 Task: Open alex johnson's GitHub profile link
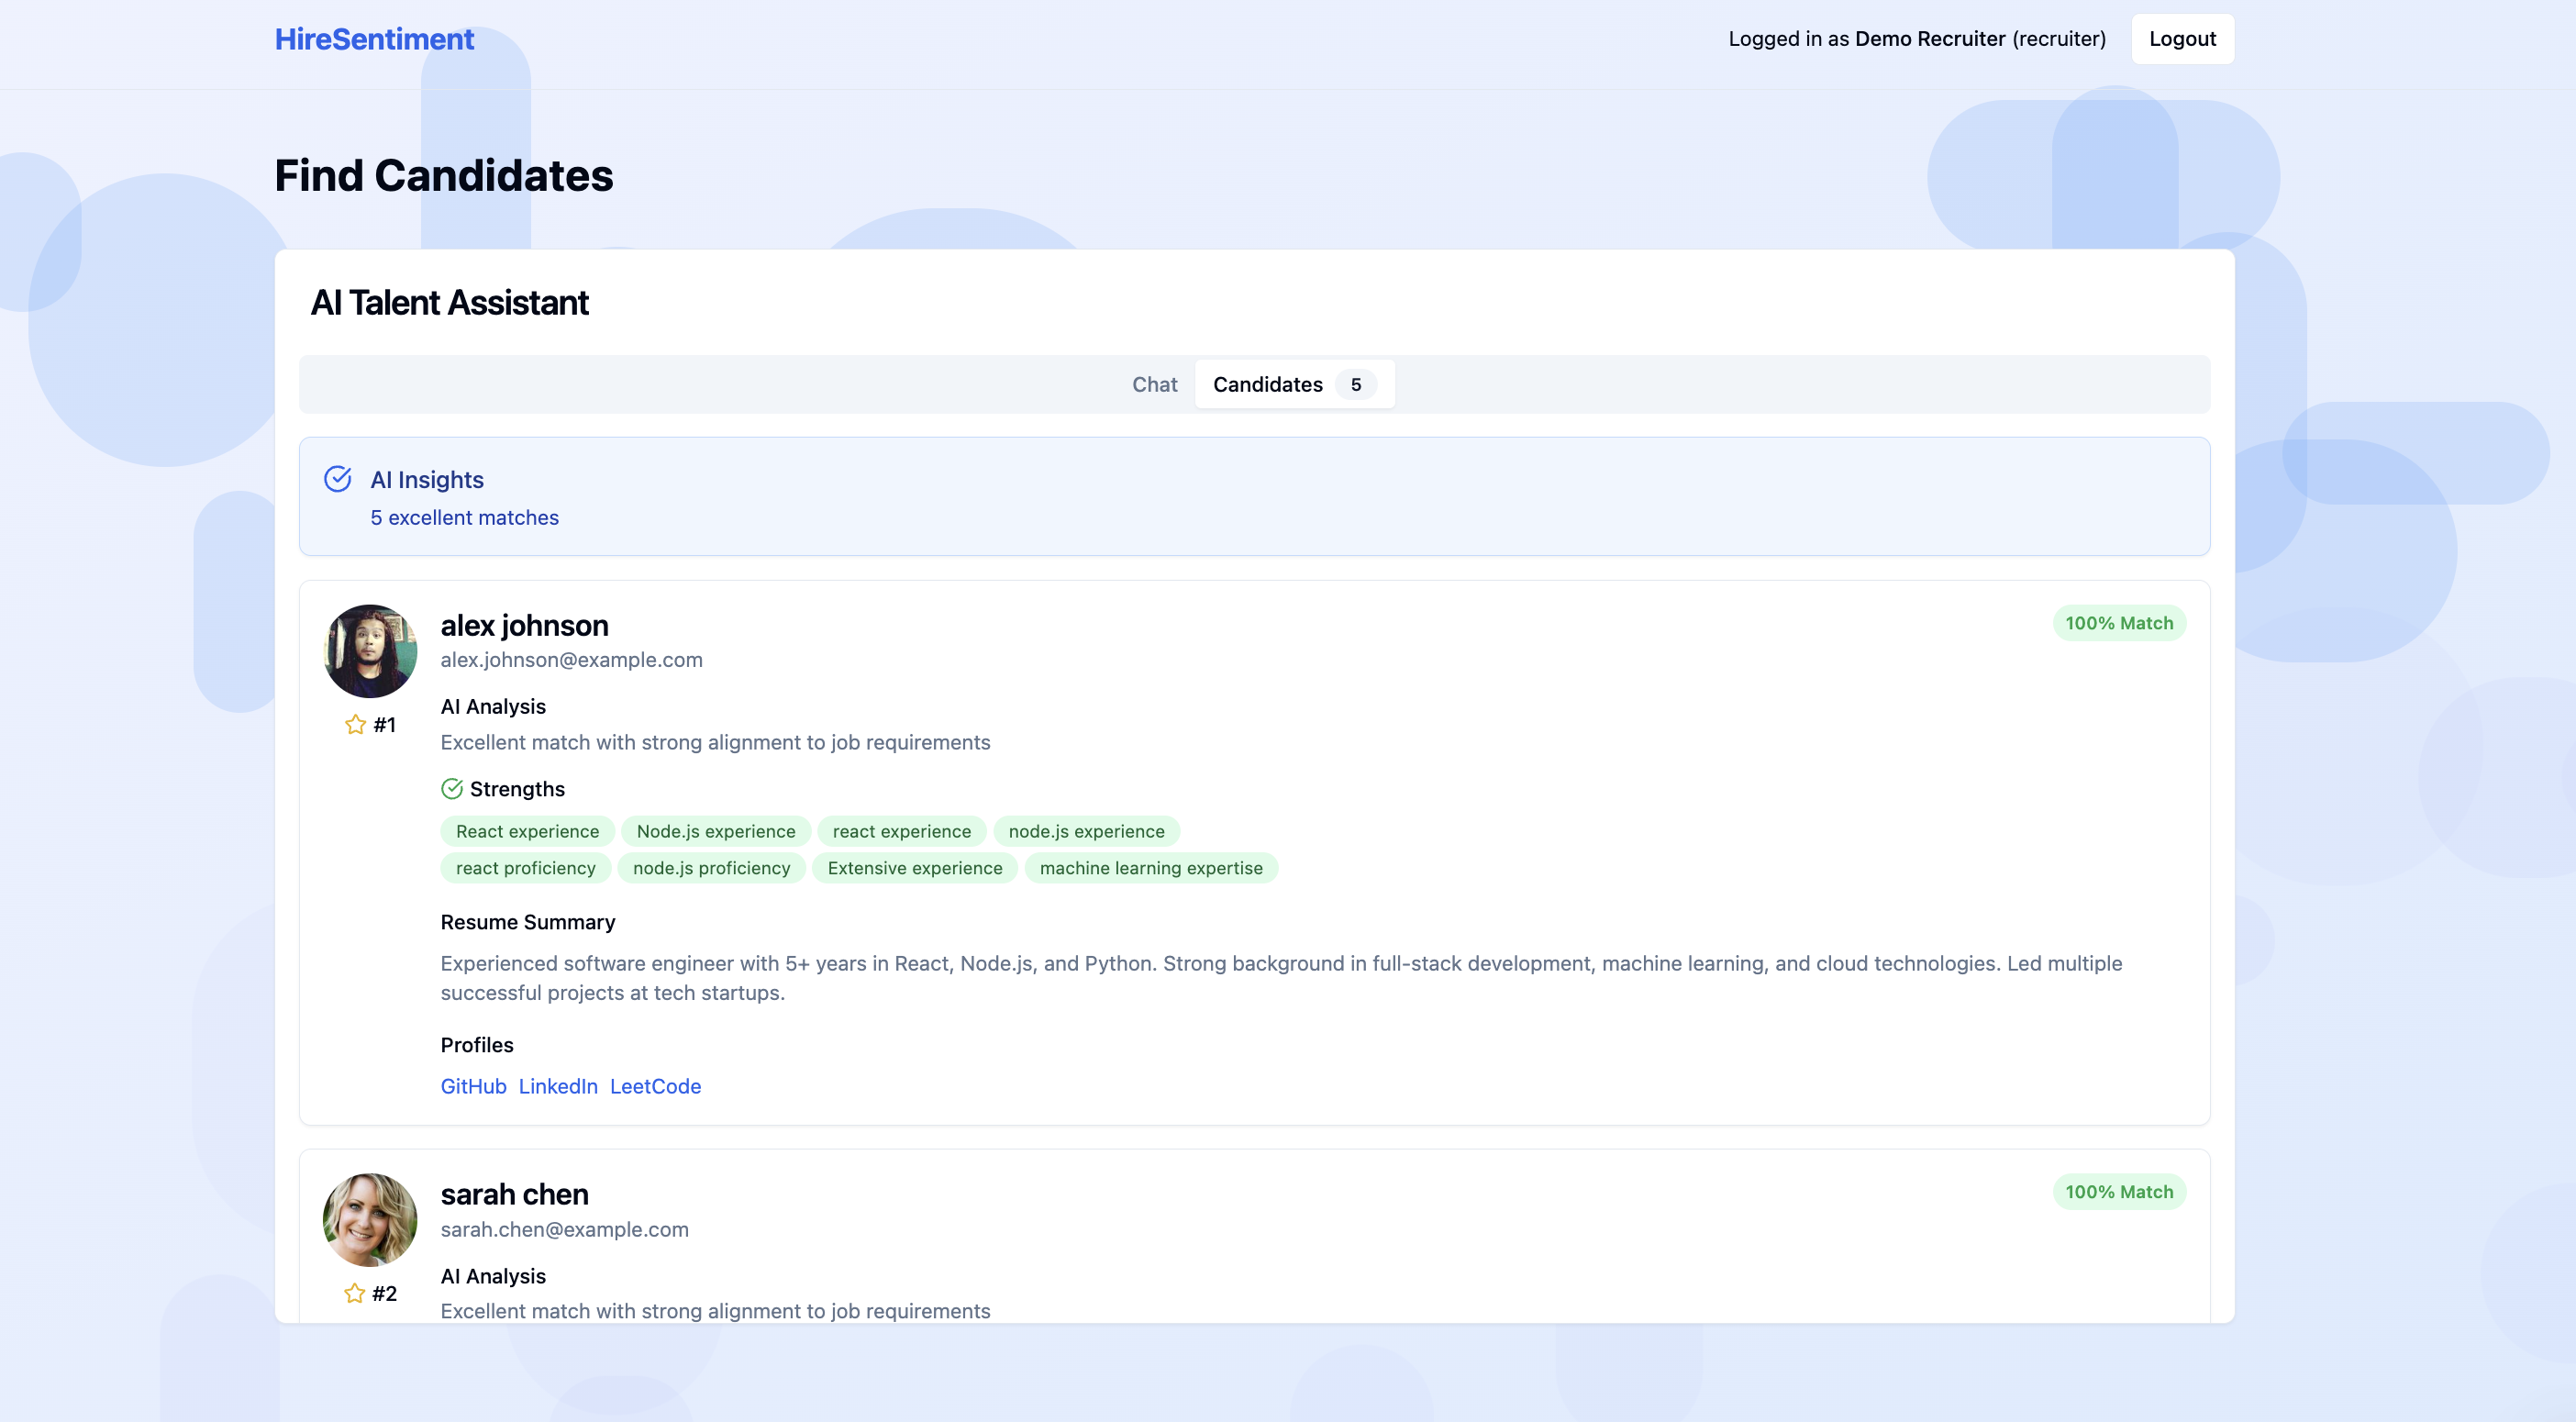pos(473,1086)
